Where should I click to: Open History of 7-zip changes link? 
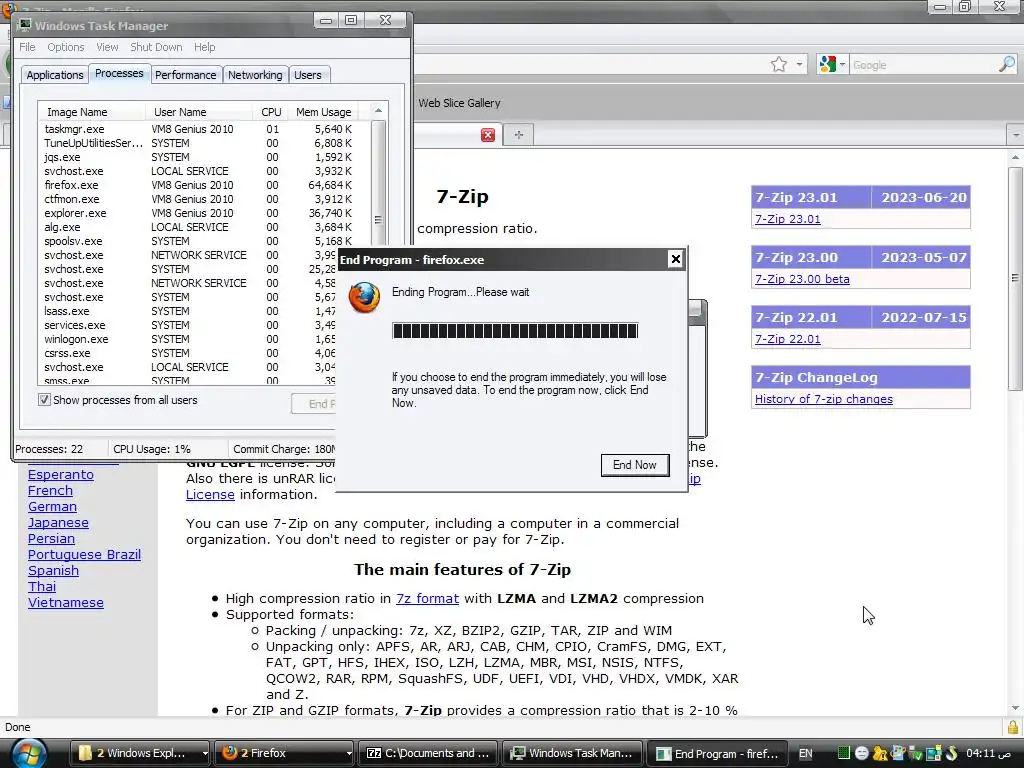(824, 399)
